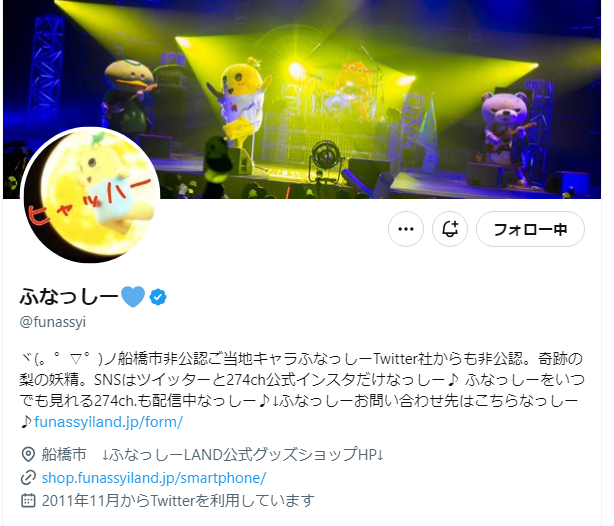Open the round profile avatar picture
Viewport: 614px width, 526px height.
coord(91,195)
